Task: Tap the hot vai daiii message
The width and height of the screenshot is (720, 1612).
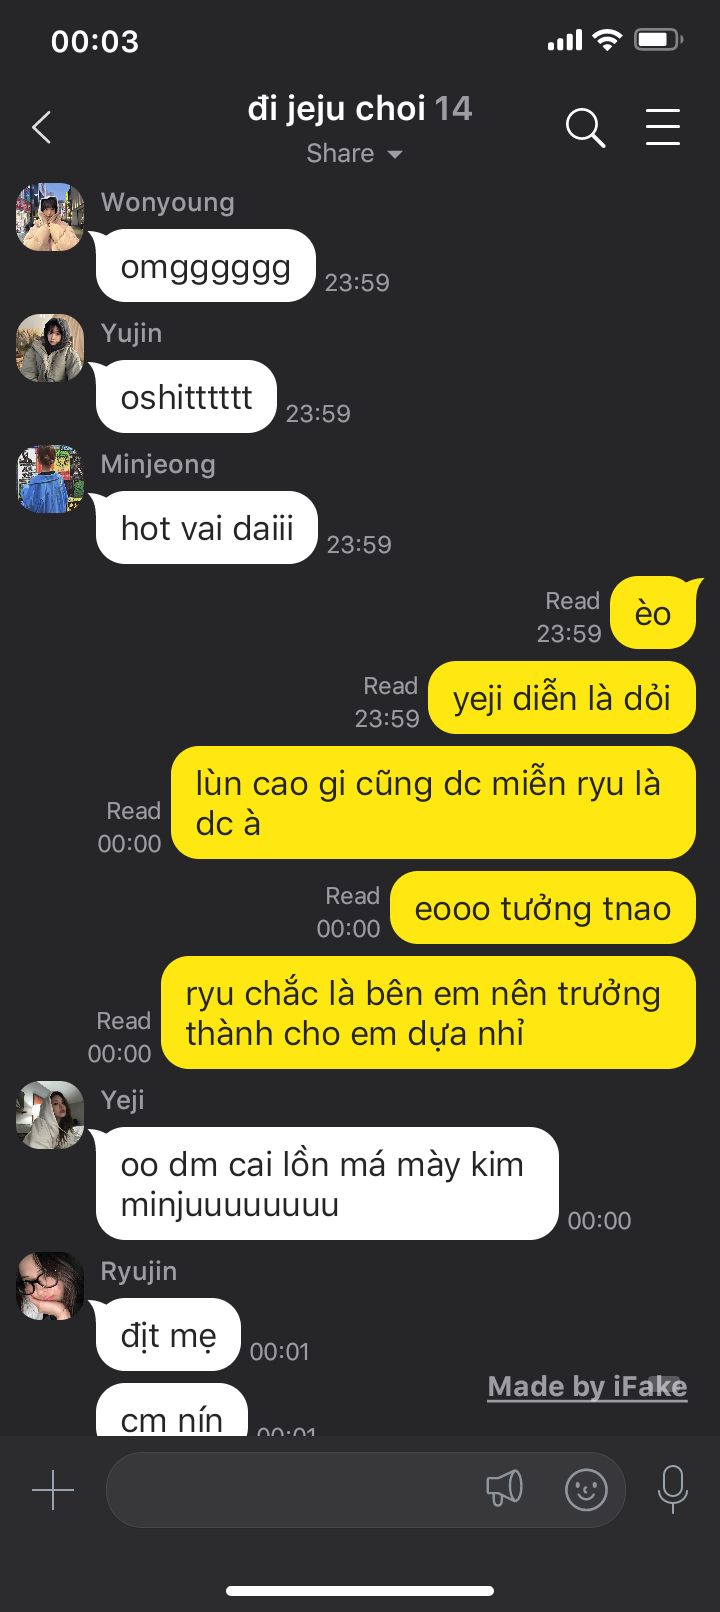Action: [207, 528]
